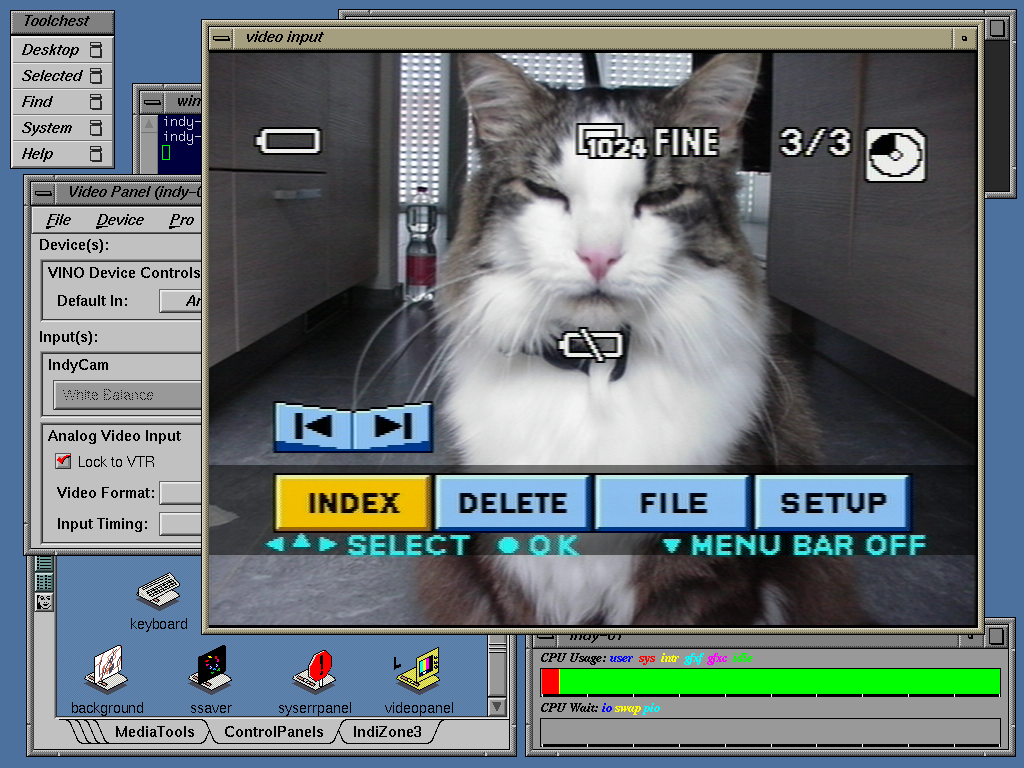This screenshot has height=768, width=1024.
Task: Open the Input Timing dropdown
Action: tap(182, 523)
